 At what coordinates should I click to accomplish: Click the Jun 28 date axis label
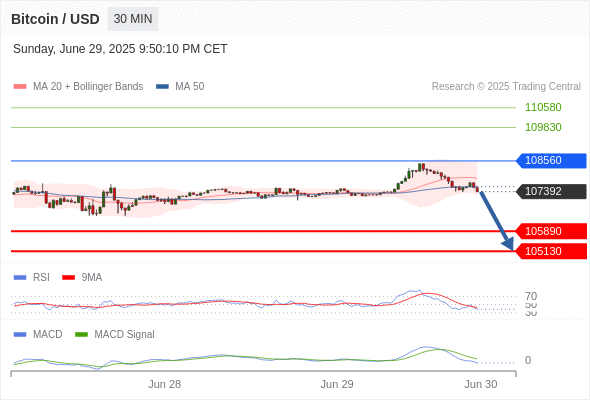(x=164, y=384)
